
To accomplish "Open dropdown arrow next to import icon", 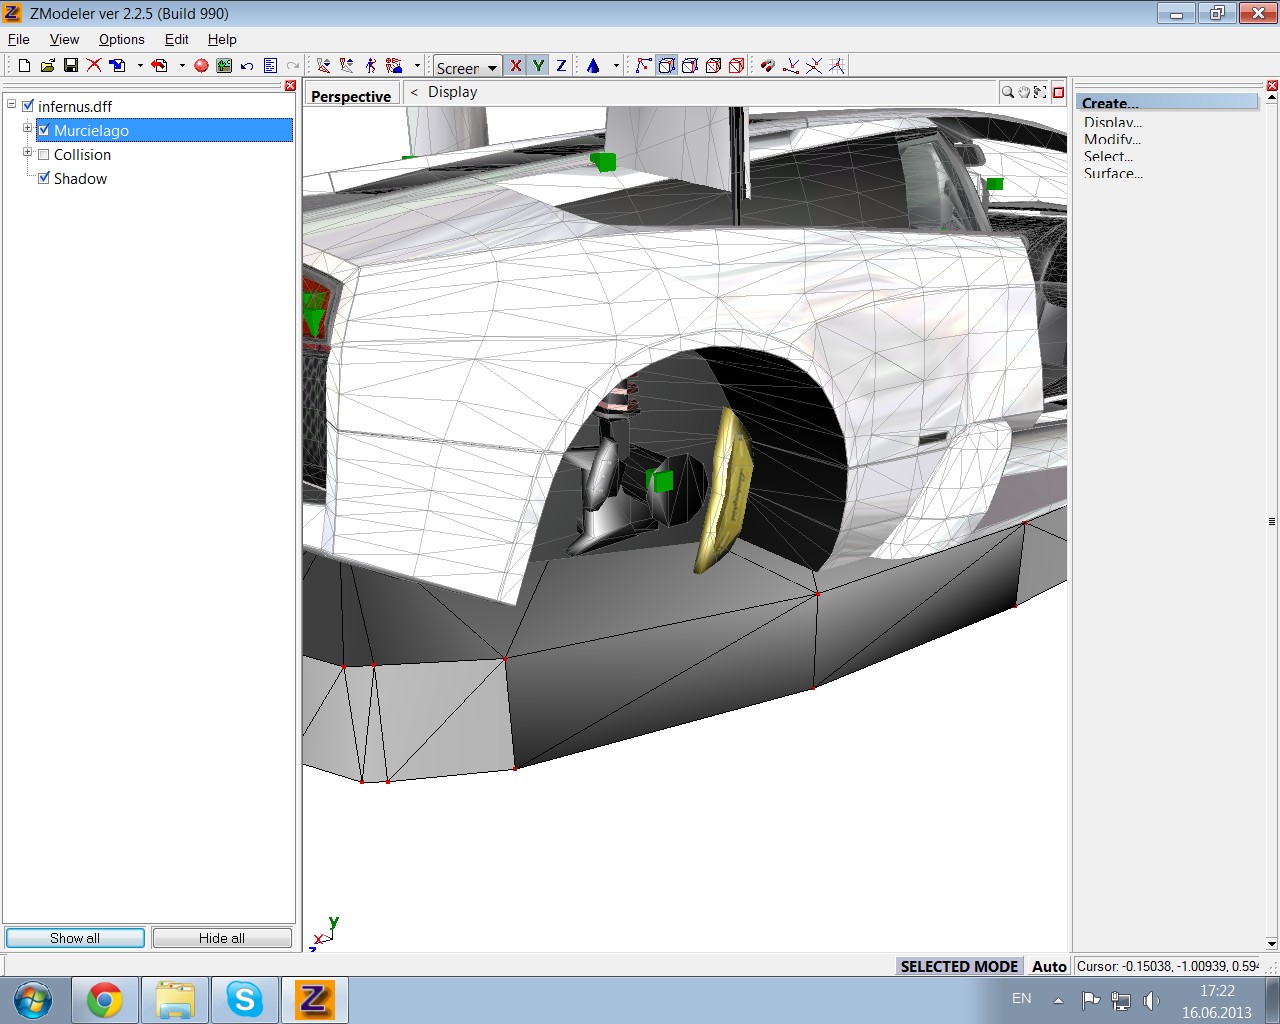I will point(140,66).
